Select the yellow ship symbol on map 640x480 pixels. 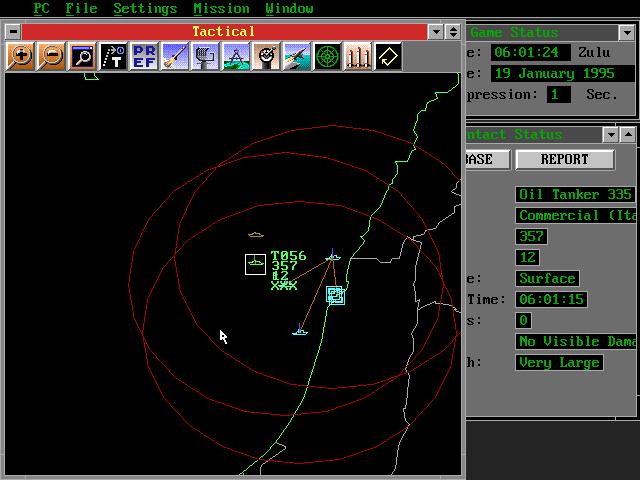coord(256,235)
